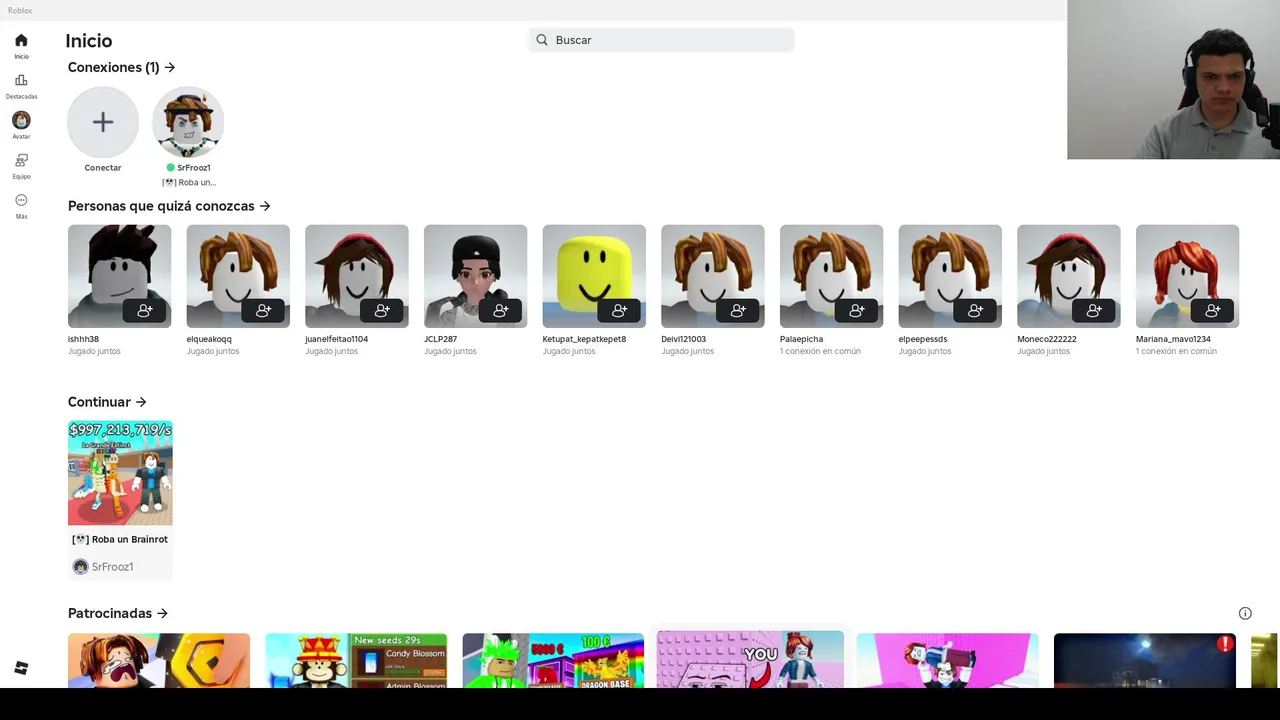Click the info icon beside Patrocinadas
This screenshot has height=720, width=1280.
point(1245,613)
